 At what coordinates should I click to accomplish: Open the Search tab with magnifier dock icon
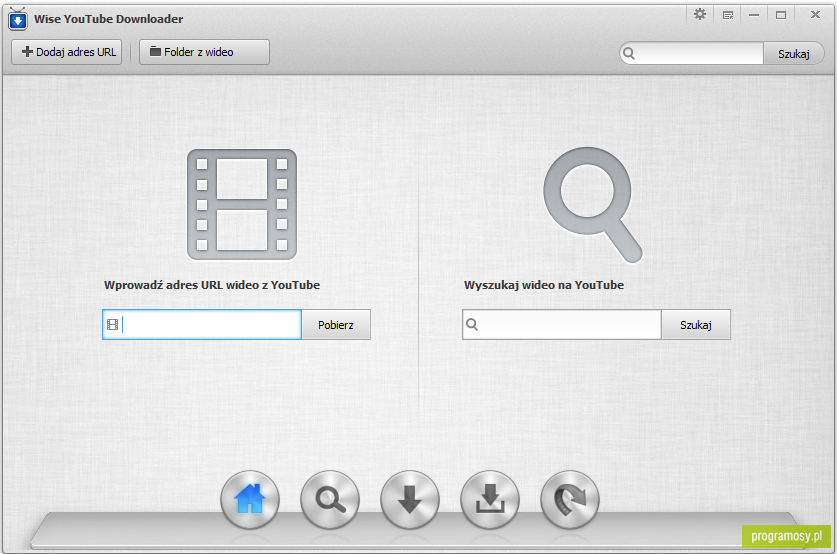[330, 500]
